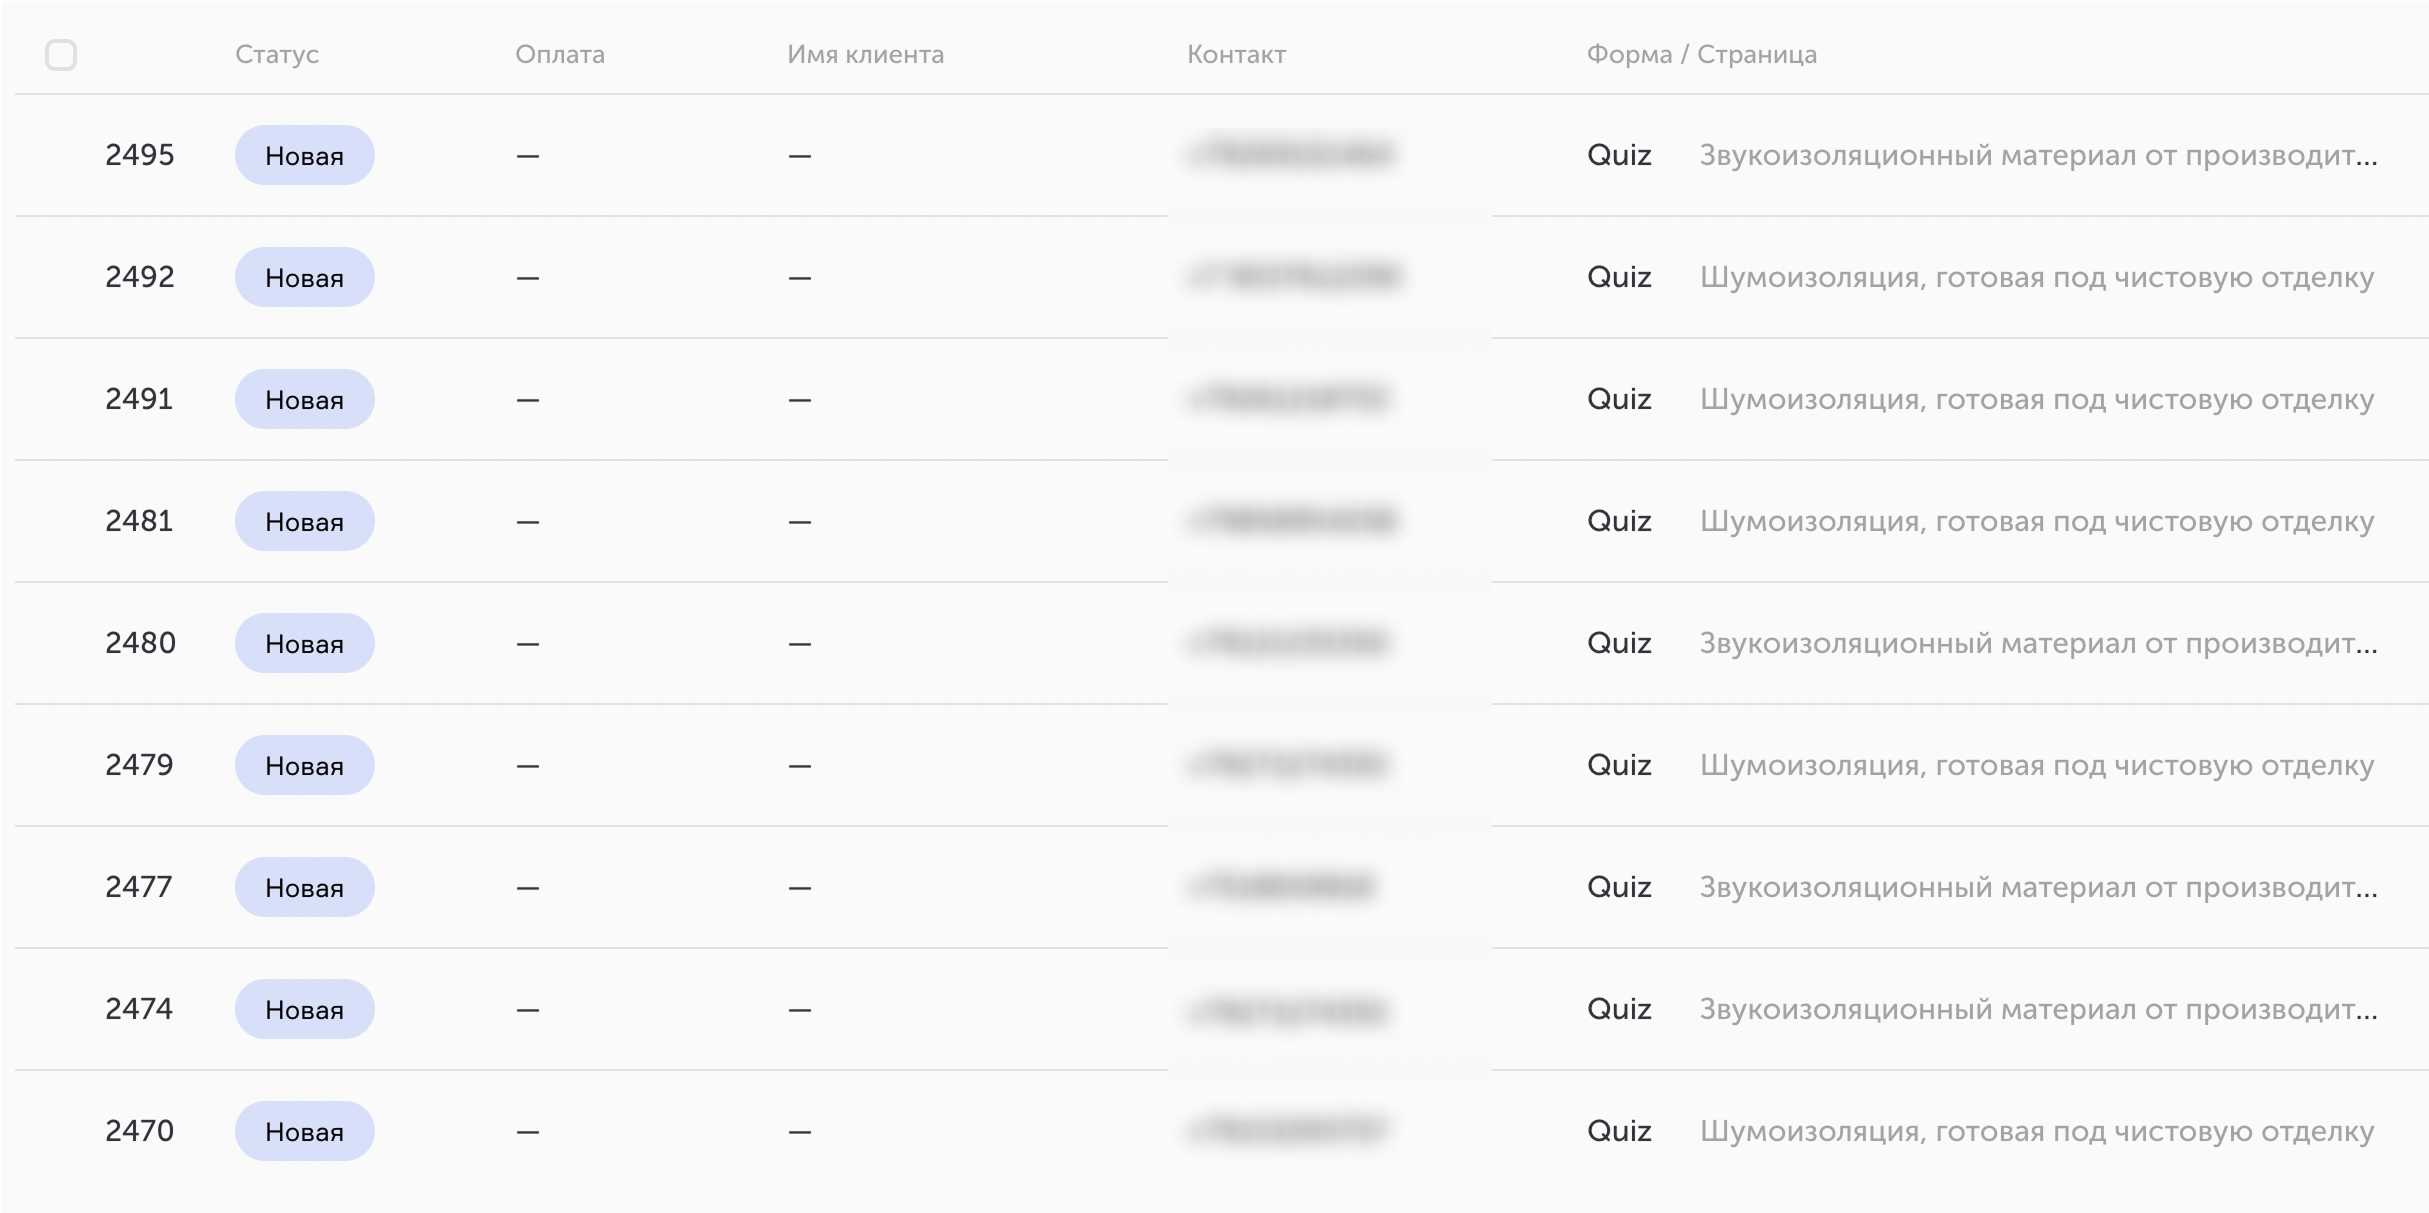Click the Новая status badge for order 2495
Viewport: 2429px width, 1213px height.
click(x=305, y=155)
